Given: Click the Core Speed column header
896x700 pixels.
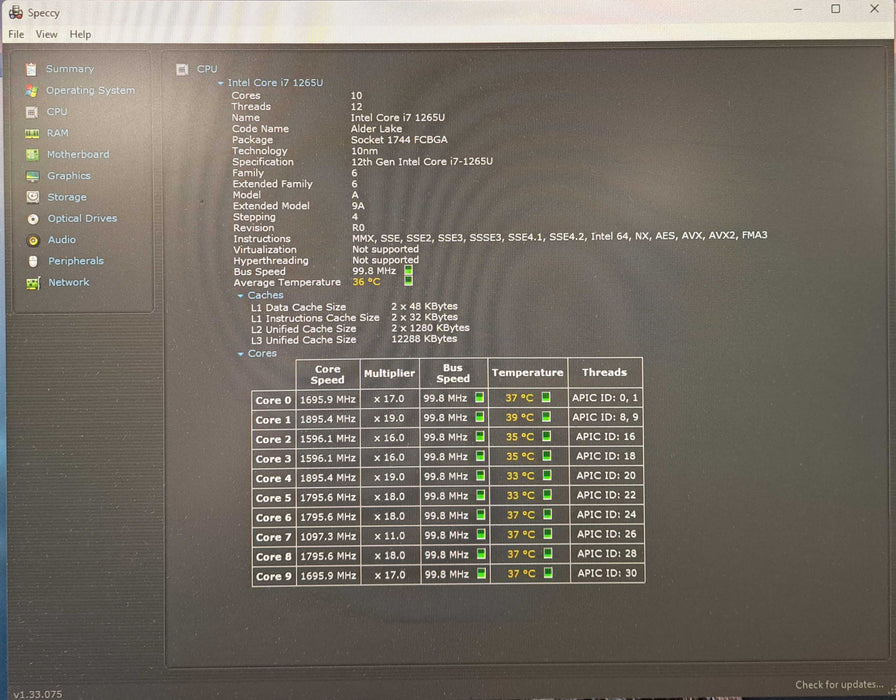Looking at the screenshot, I should [327, 374].
